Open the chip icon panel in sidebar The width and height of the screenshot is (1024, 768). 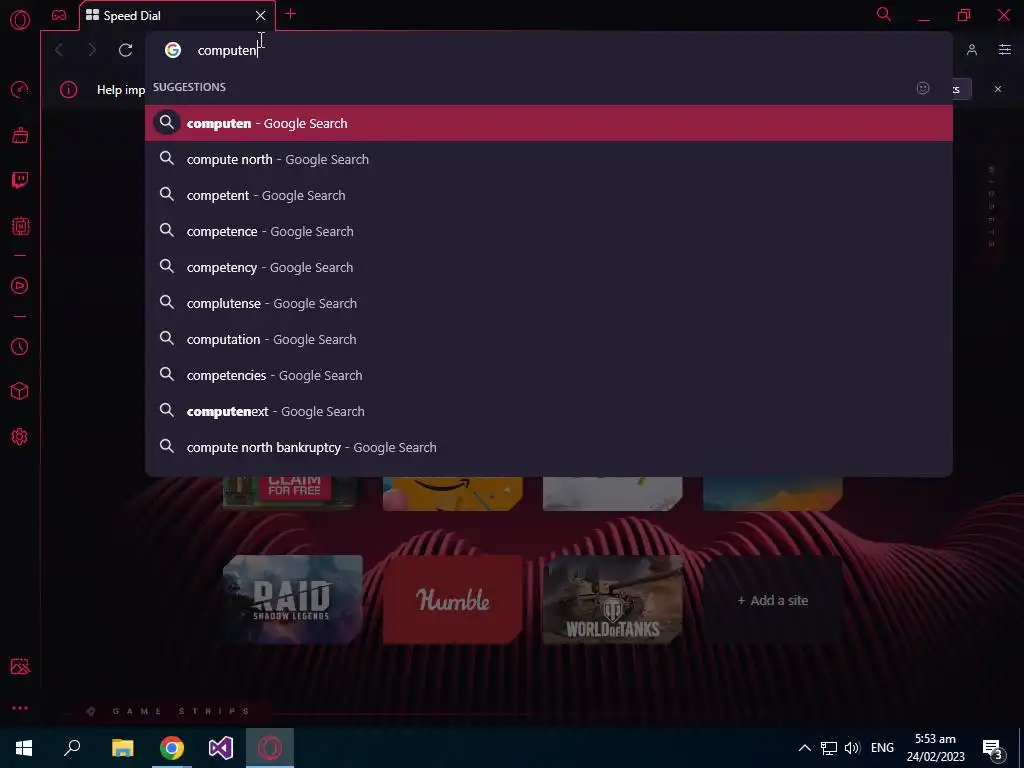click(x=20, y=227)
